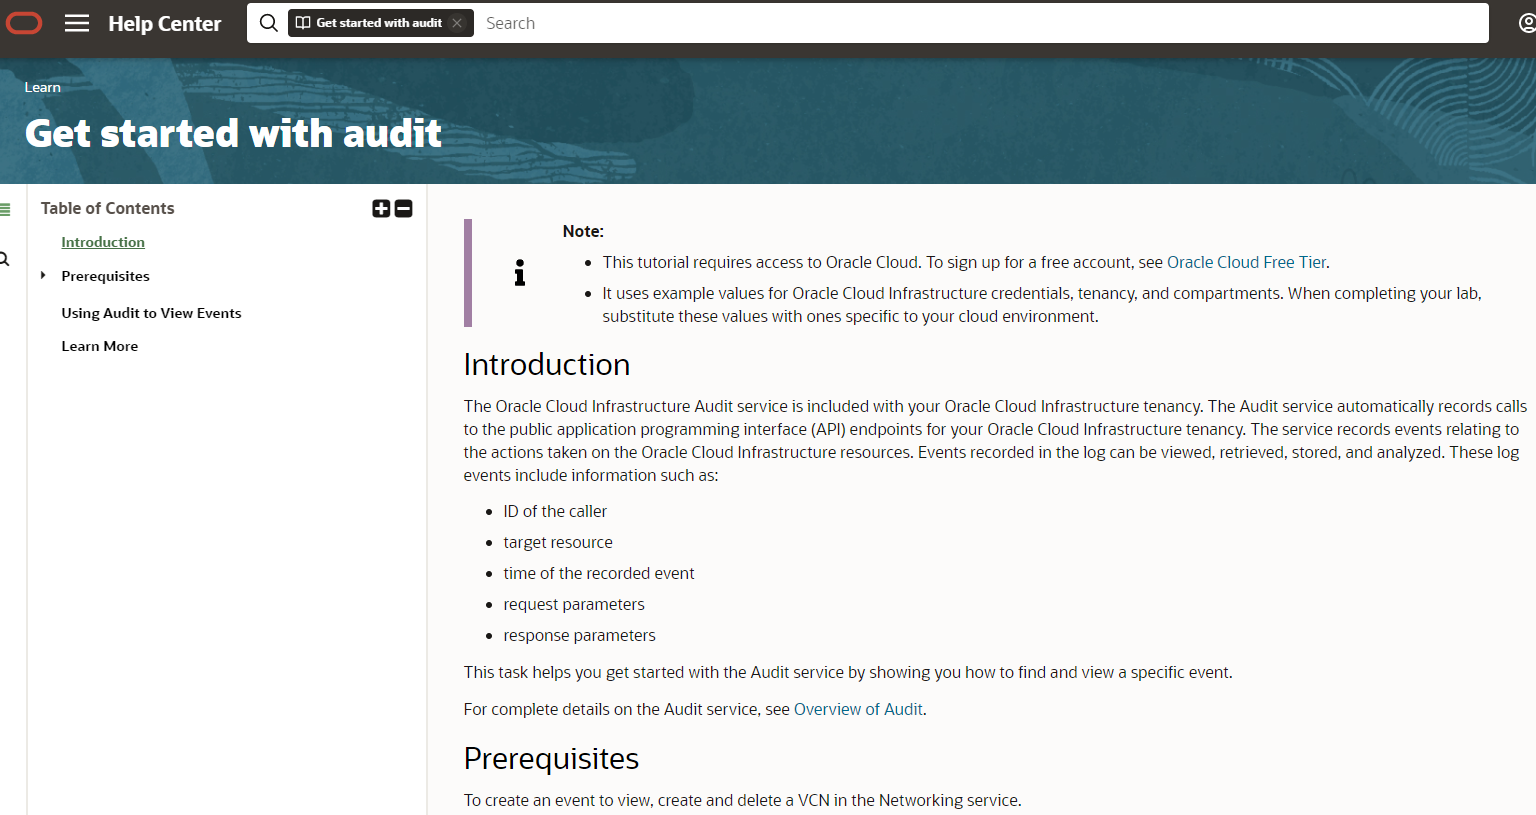Open the hamburger navigation menu
Image resolution: width=1536 pixels, height=815 pixels.
(77, 23)
